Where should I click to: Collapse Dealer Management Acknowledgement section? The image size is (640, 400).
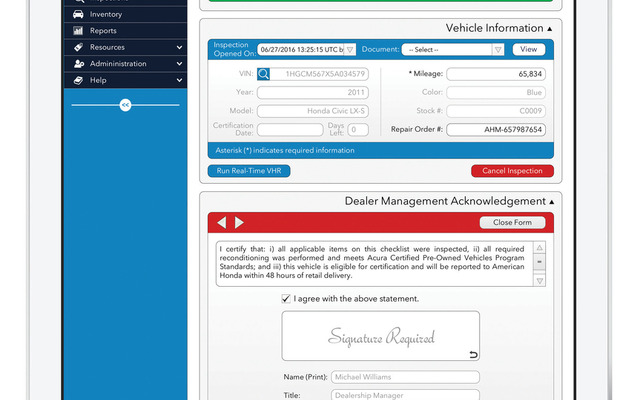coord(552,202)
